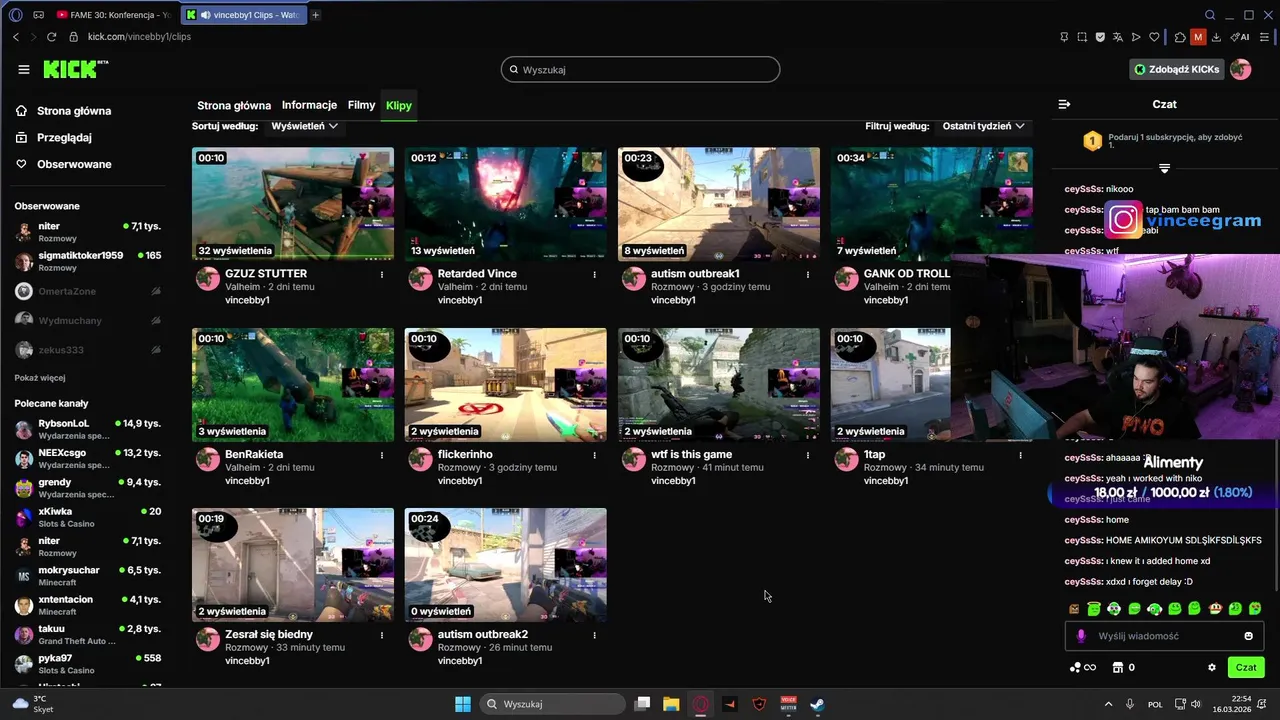The height and width of the screenshot is (720, 1280).
Task: Switch to the Strona główna channel tab
Action: (234, 105)
